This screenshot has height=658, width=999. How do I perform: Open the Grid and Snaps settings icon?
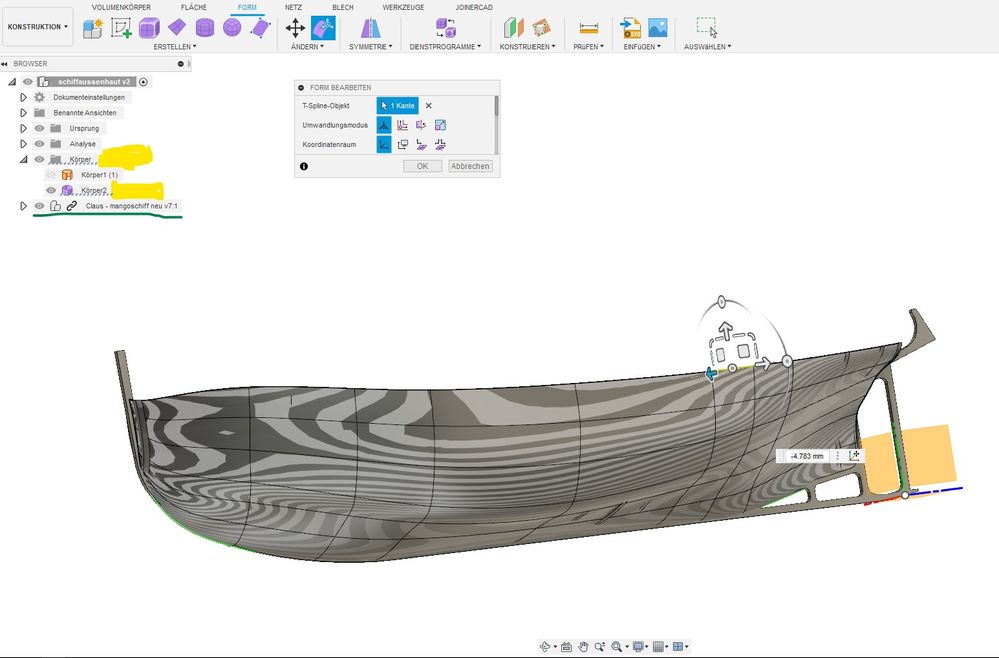point(659,647)
